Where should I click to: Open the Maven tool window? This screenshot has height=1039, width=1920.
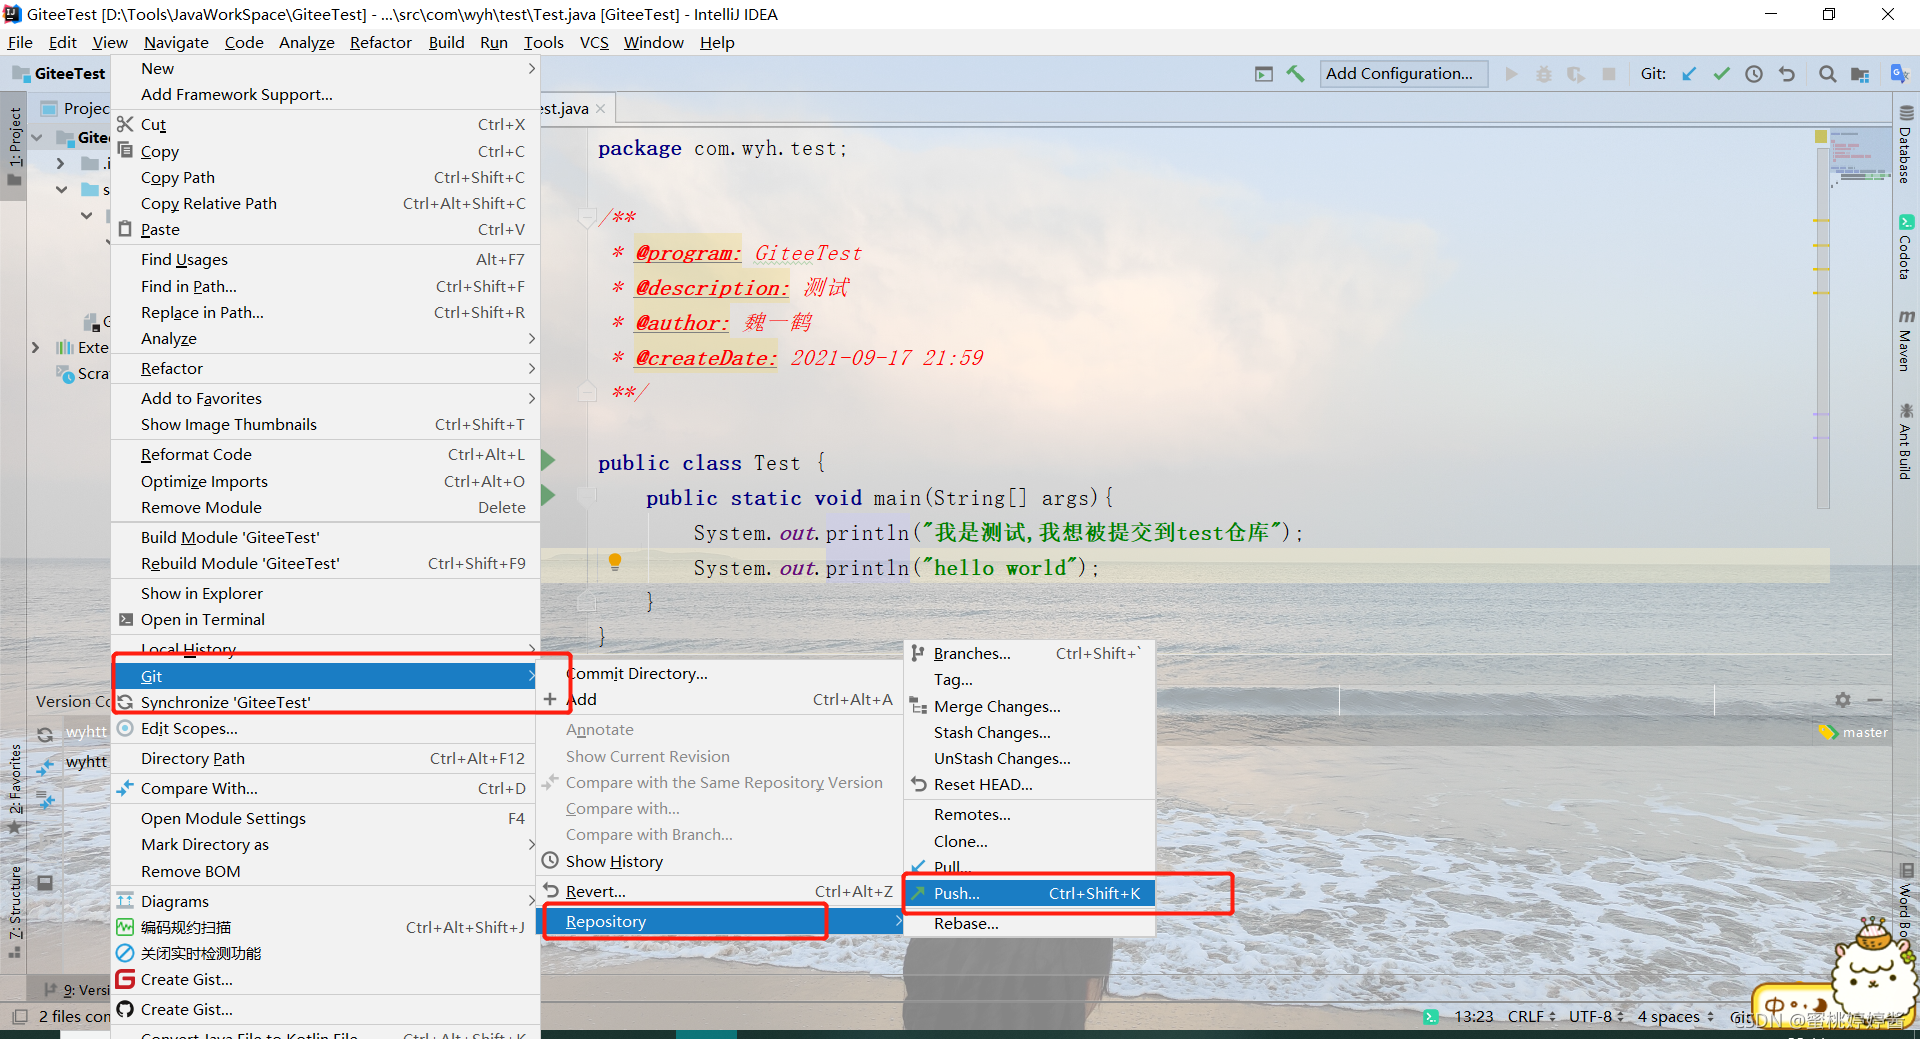pos(1906,341)
